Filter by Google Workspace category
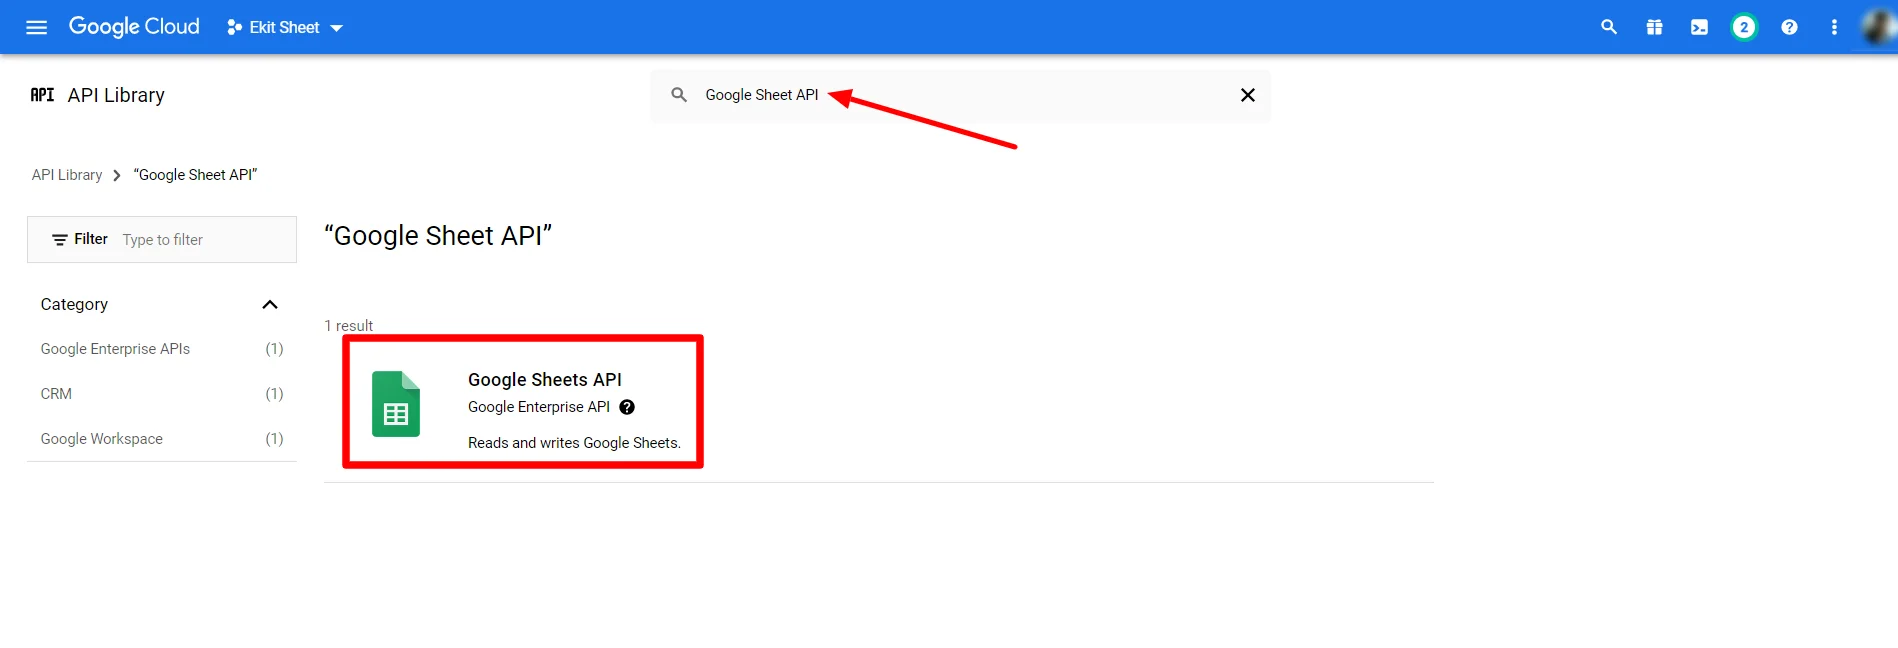This screenshot has height=648, width=1898. click(161, 439)
